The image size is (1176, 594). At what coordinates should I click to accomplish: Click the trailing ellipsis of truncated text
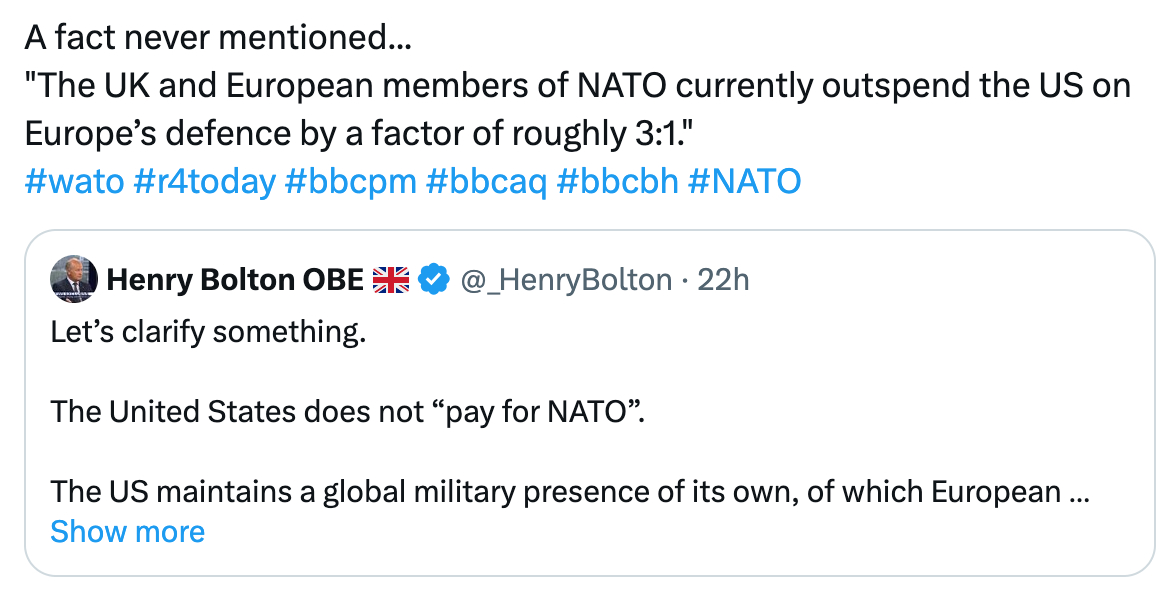1079,492
